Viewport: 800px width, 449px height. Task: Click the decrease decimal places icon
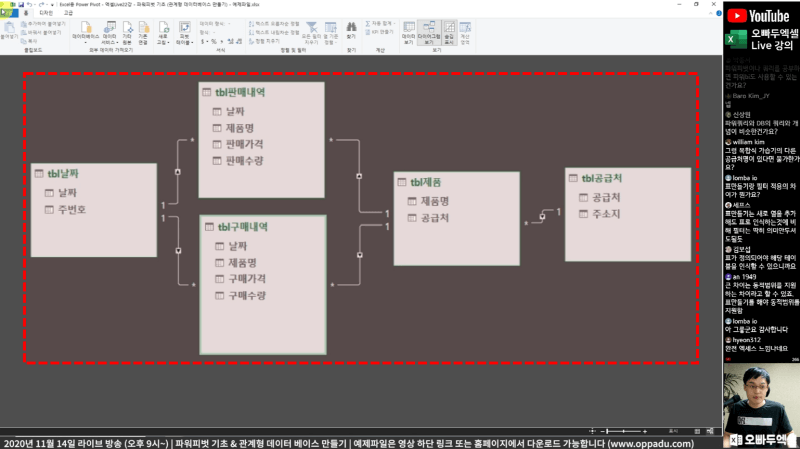pyautogui.click(x=239, y=41)
